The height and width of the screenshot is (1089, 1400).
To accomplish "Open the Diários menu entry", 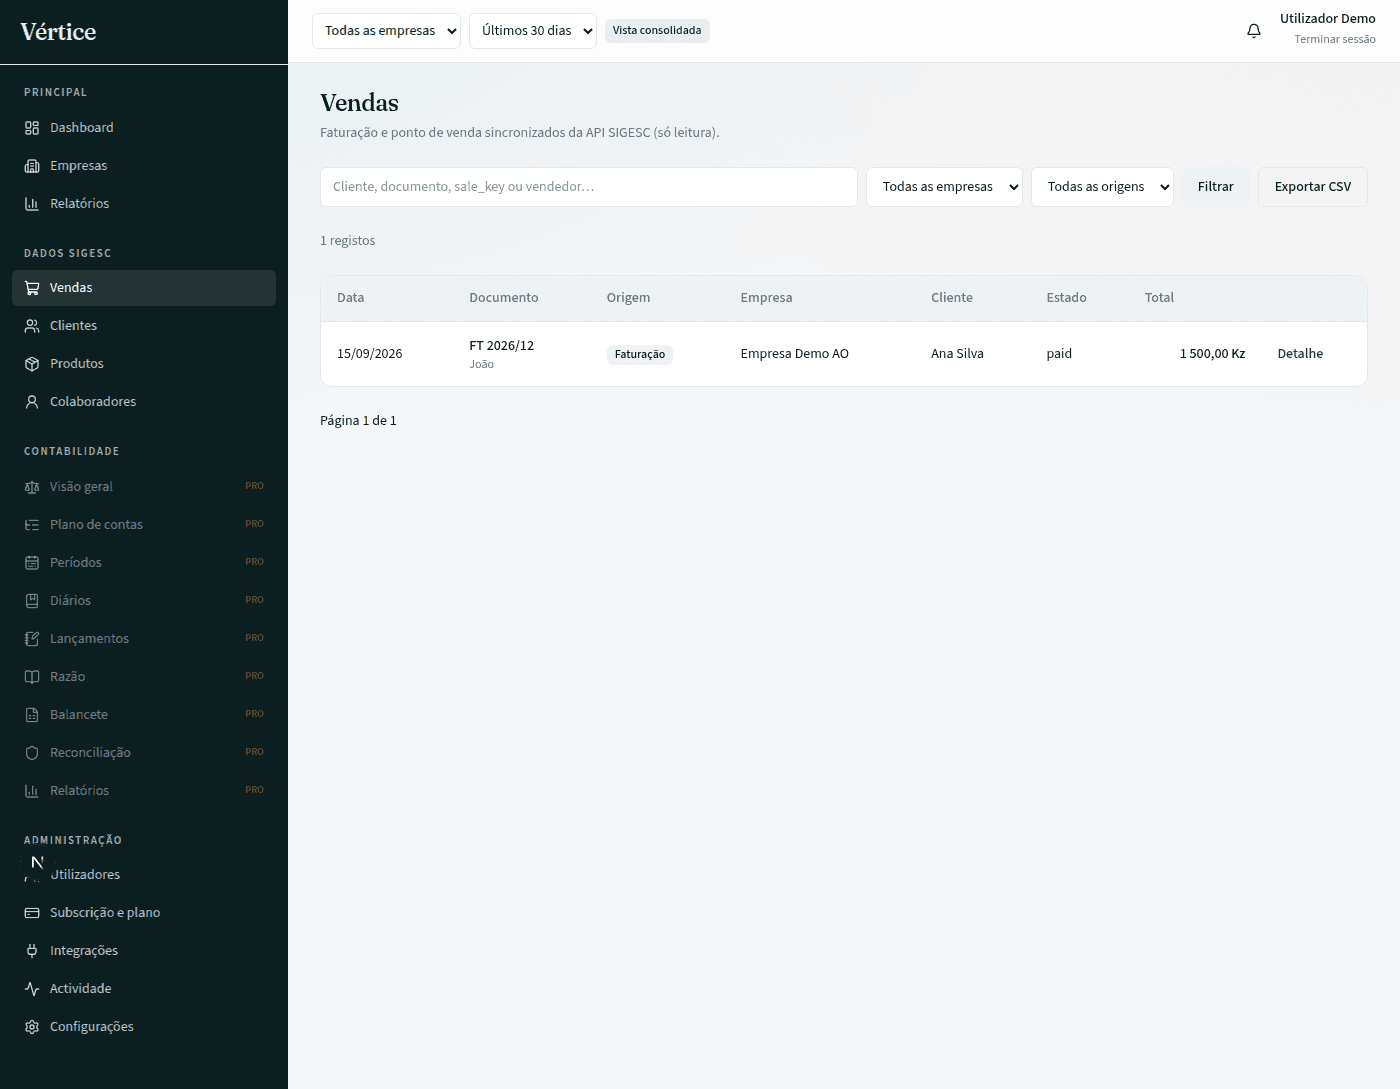I will coord(144,601).
